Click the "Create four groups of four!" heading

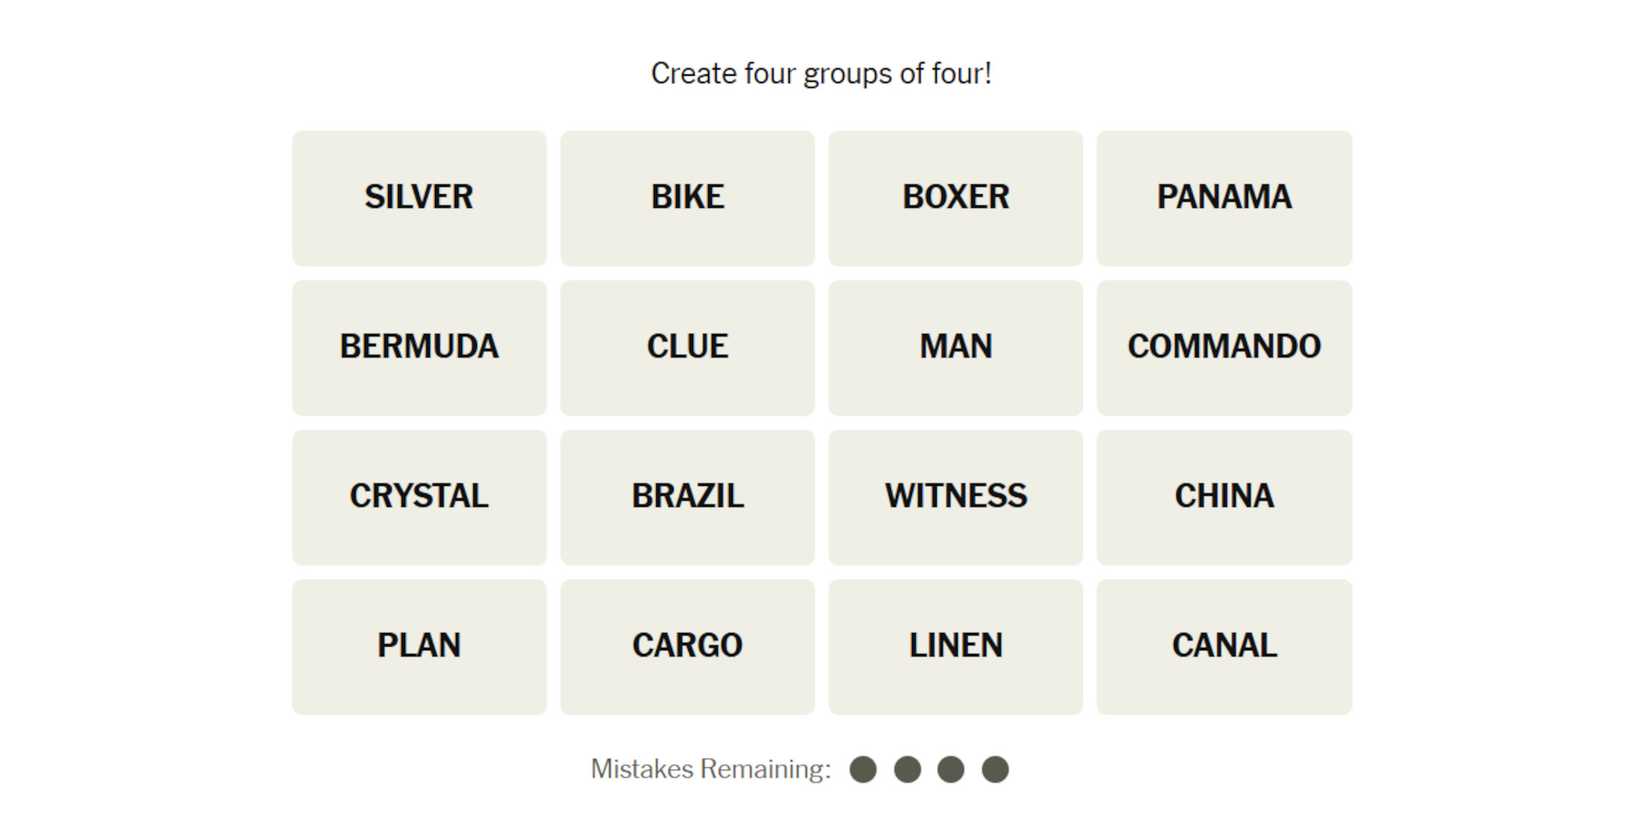821,74
